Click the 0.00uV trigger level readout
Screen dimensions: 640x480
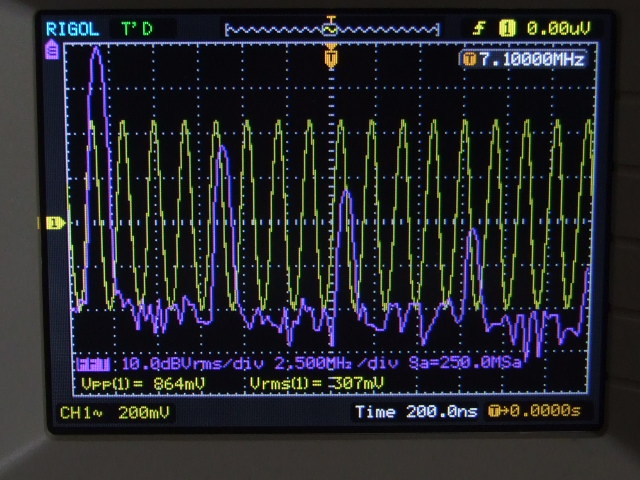point(553,29)
